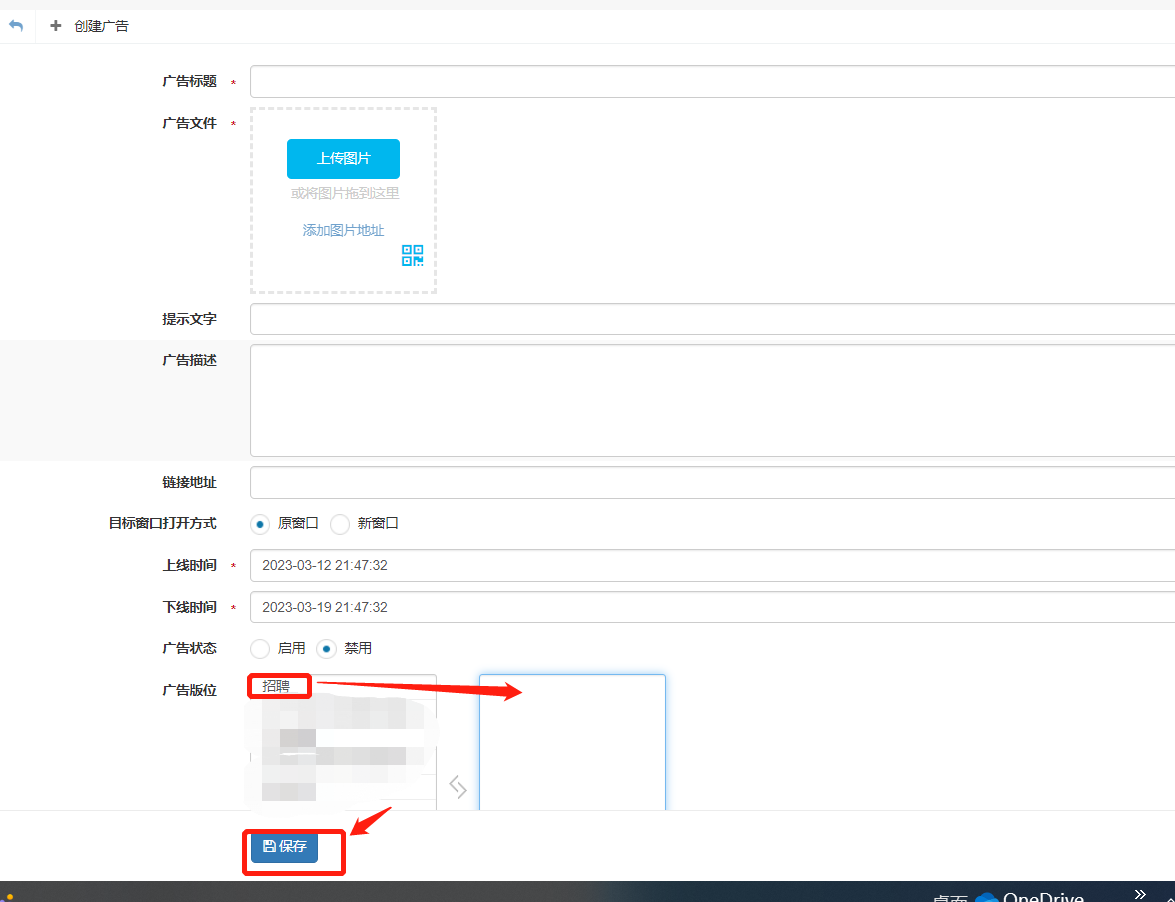This screenshot has height=902, width=1175.
Task: Select the 新窗口 radio button
Action: click(340, 523)
